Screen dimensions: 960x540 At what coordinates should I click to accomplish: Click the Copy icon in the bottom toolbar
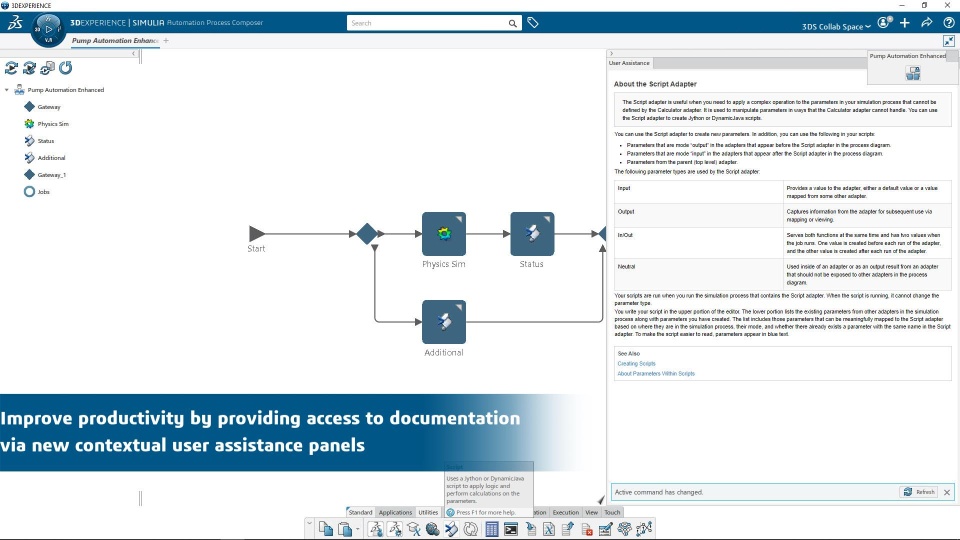(326, 528)
